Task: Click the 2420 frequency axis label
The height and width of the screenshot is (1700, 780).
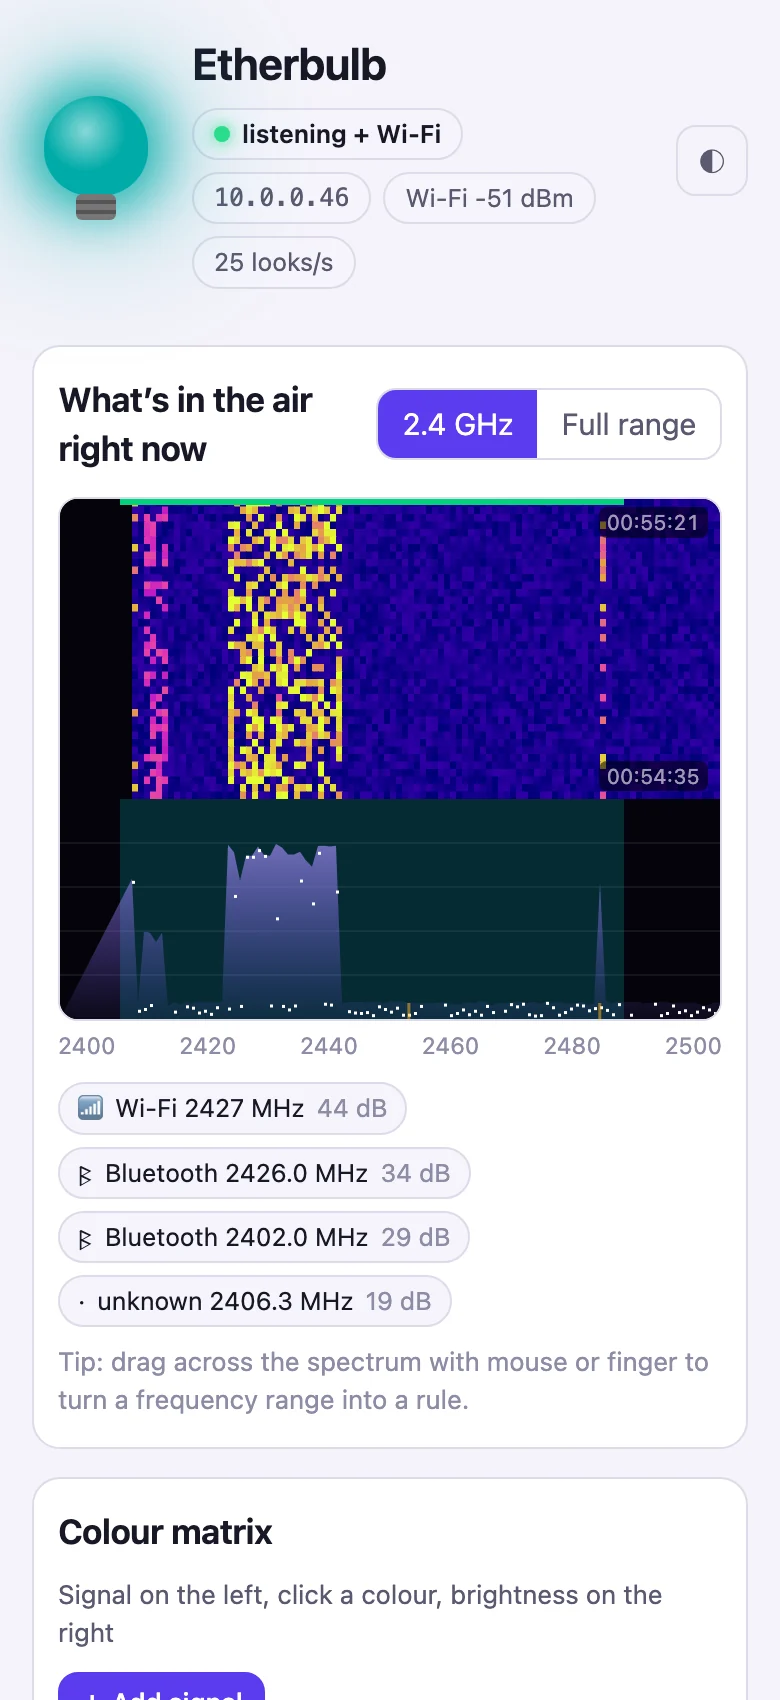Action: (x=208, y=1046)
